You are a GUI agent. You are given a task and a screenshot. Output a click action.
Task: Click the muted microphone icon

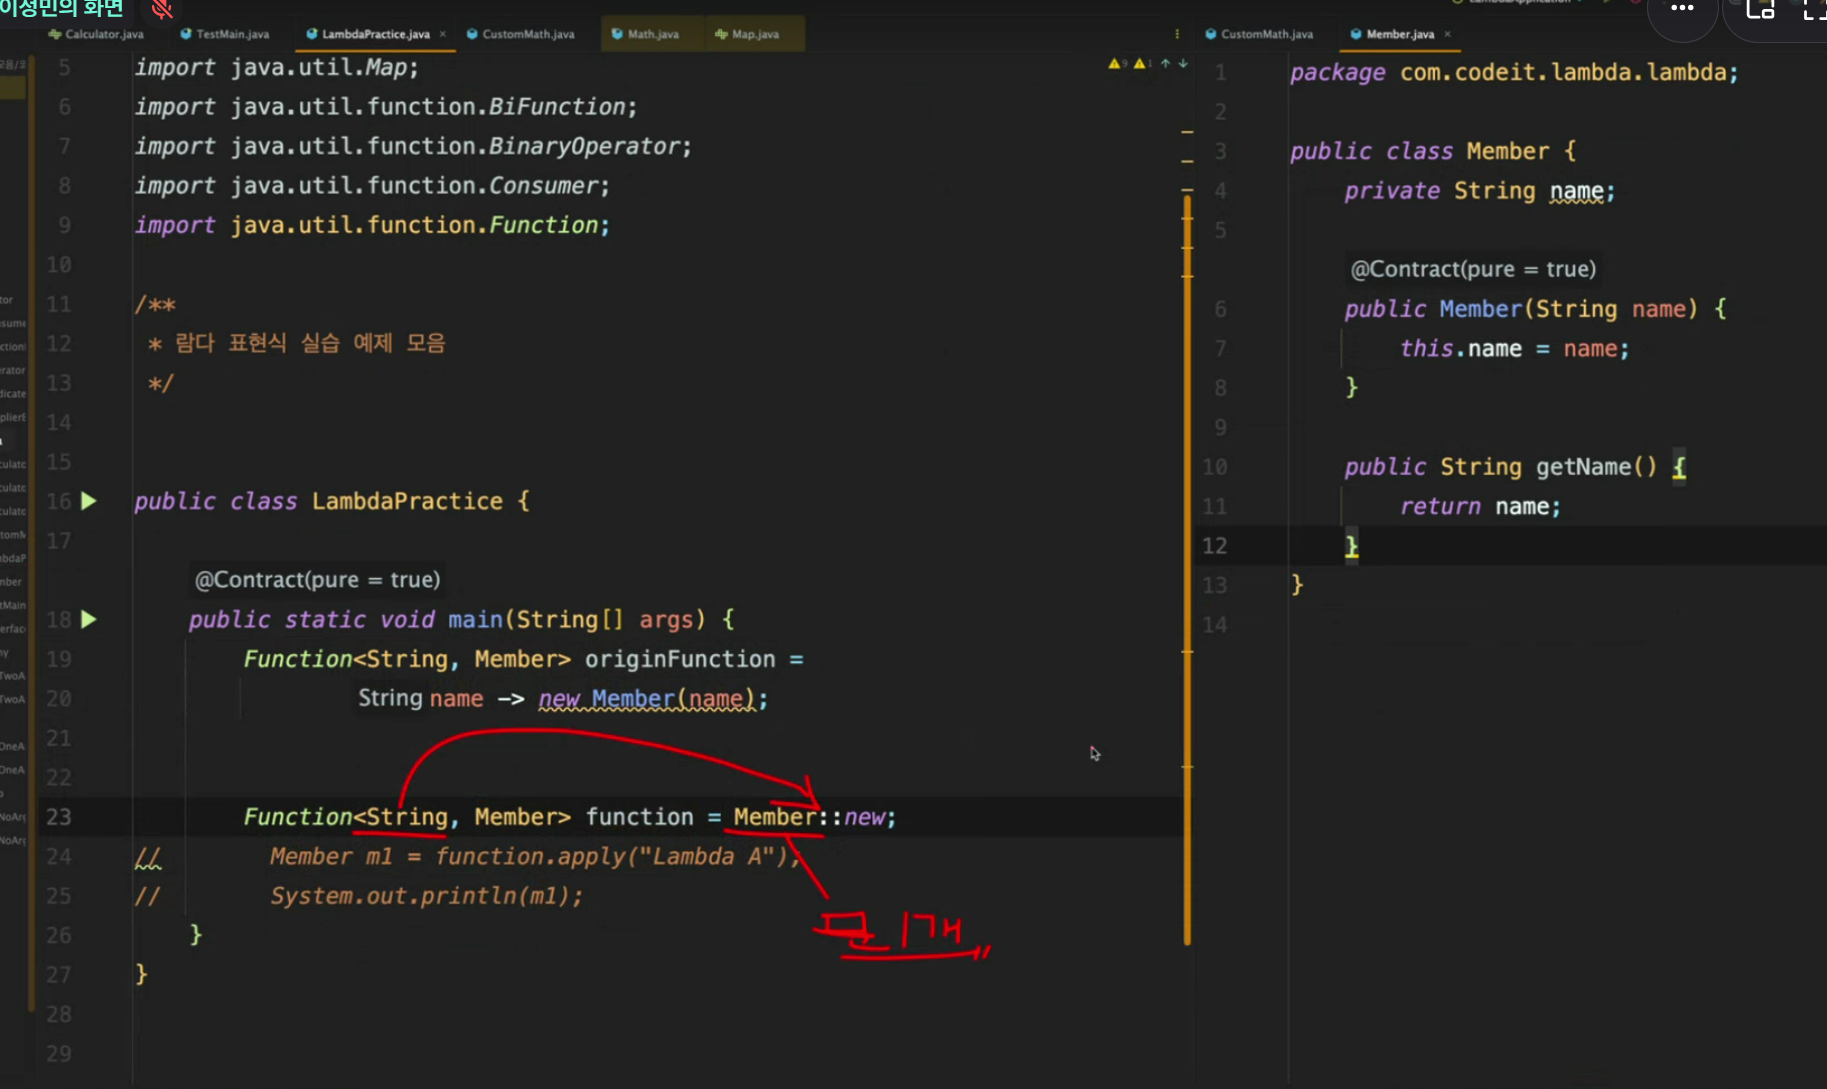[162, 10]
